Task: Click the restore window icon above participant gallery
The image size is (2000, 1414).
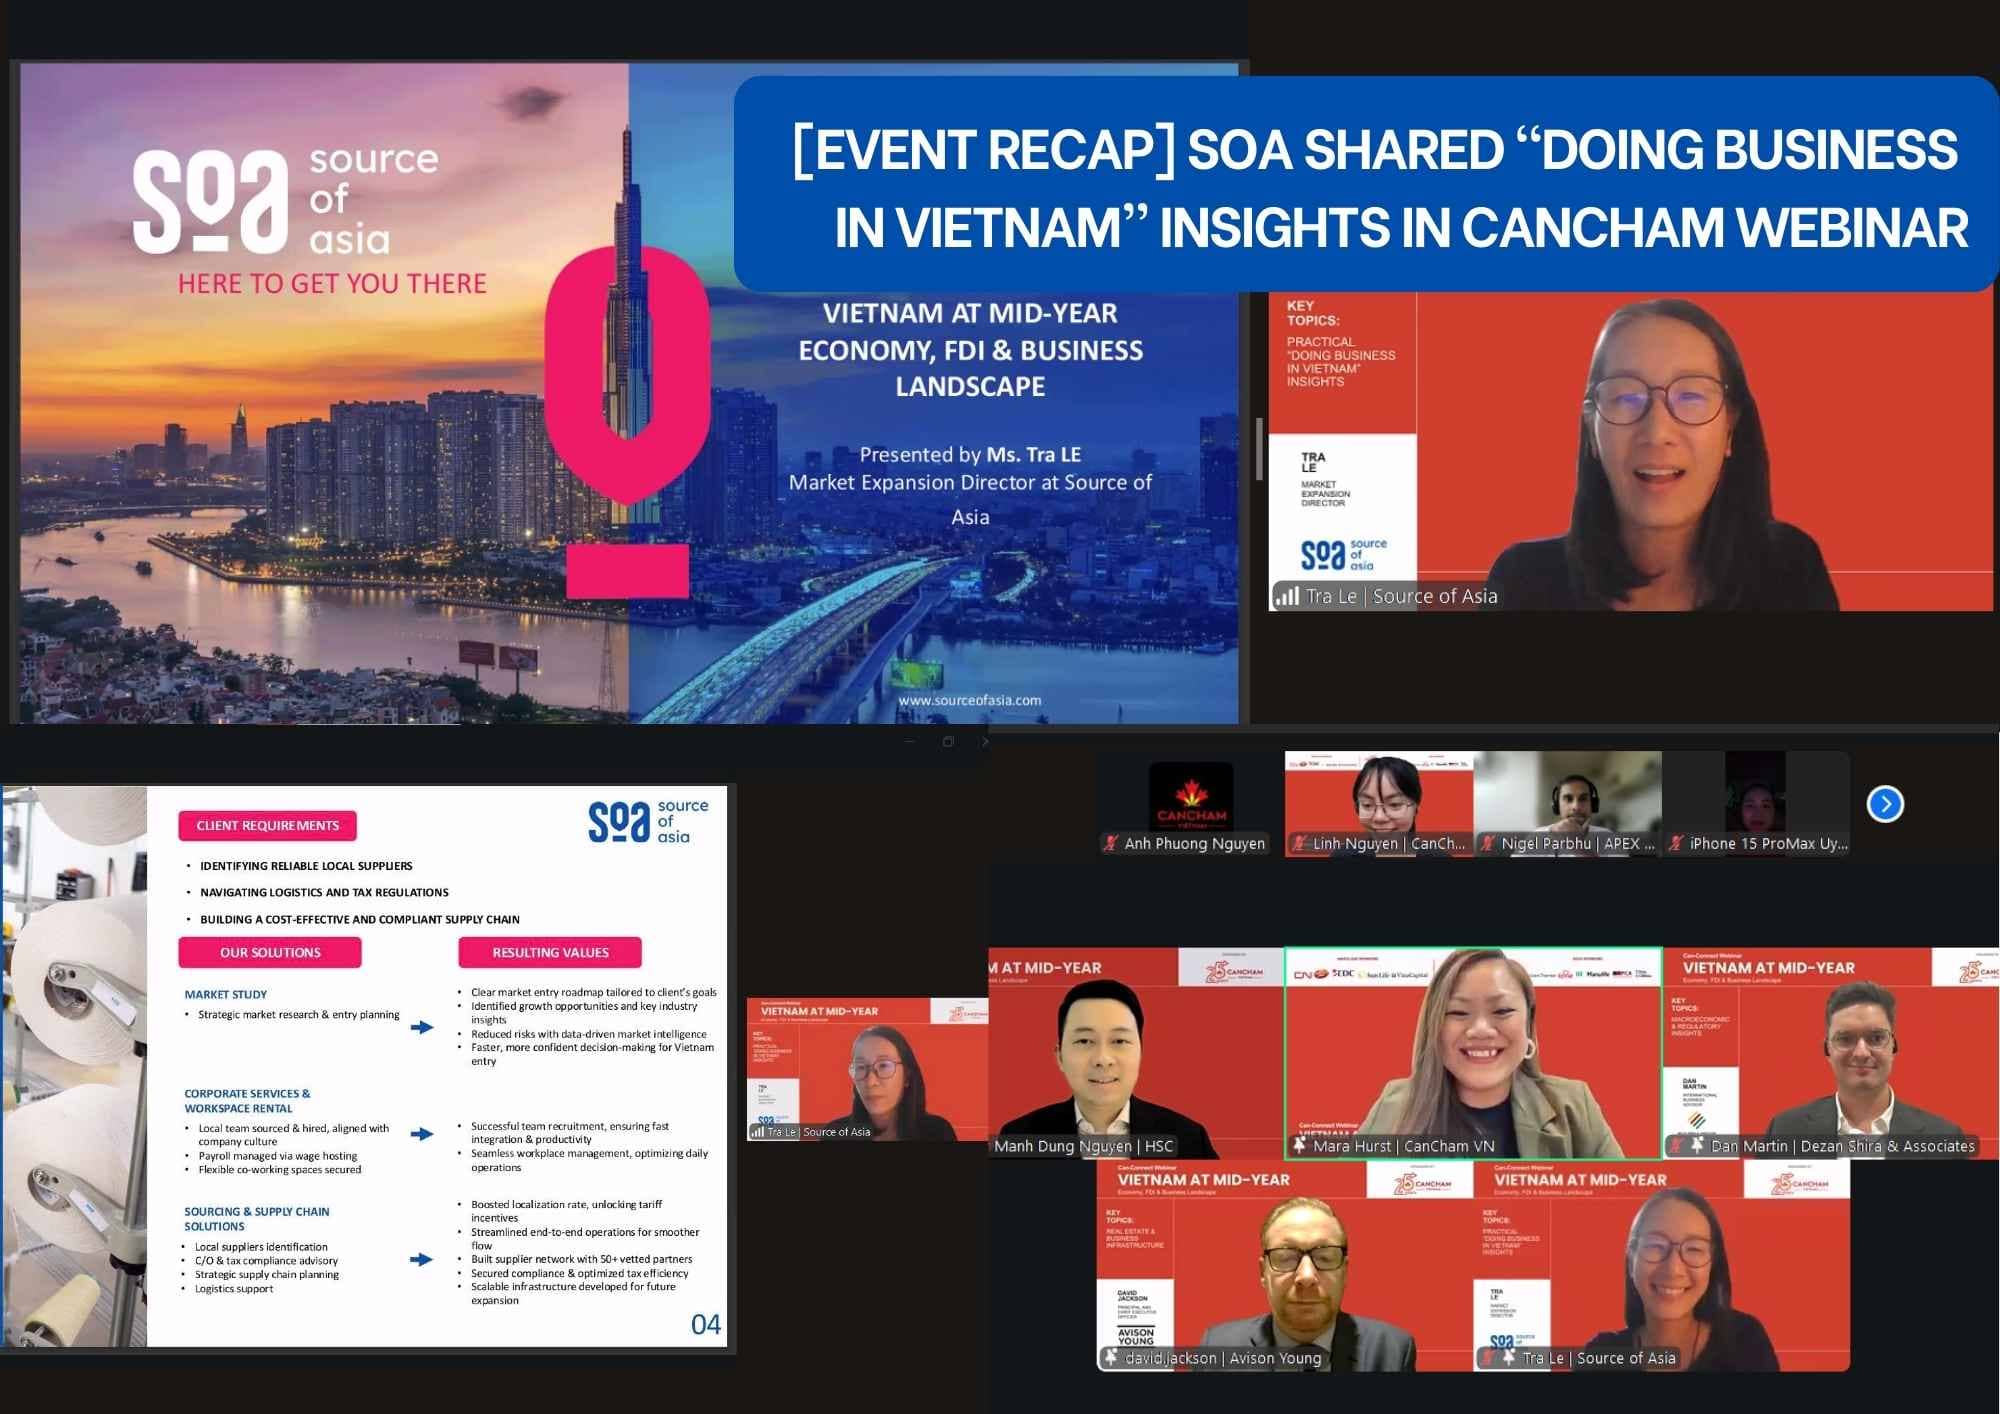Action: point(948,741)
